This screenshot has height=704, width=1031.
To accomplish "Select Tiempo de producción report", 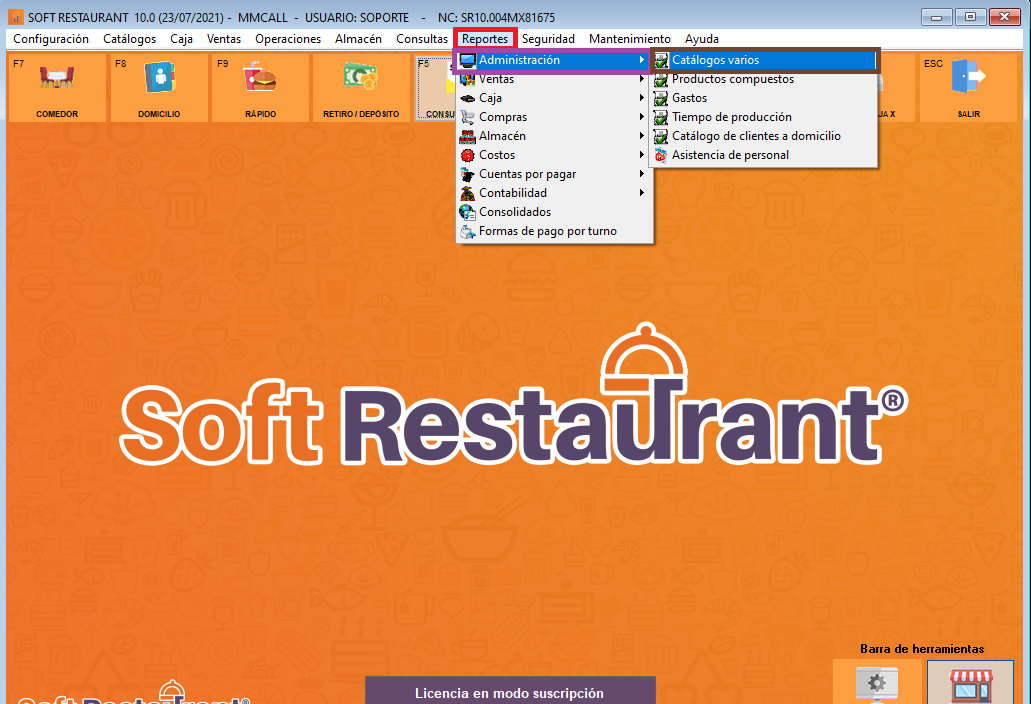I will [x=731, y=117].
